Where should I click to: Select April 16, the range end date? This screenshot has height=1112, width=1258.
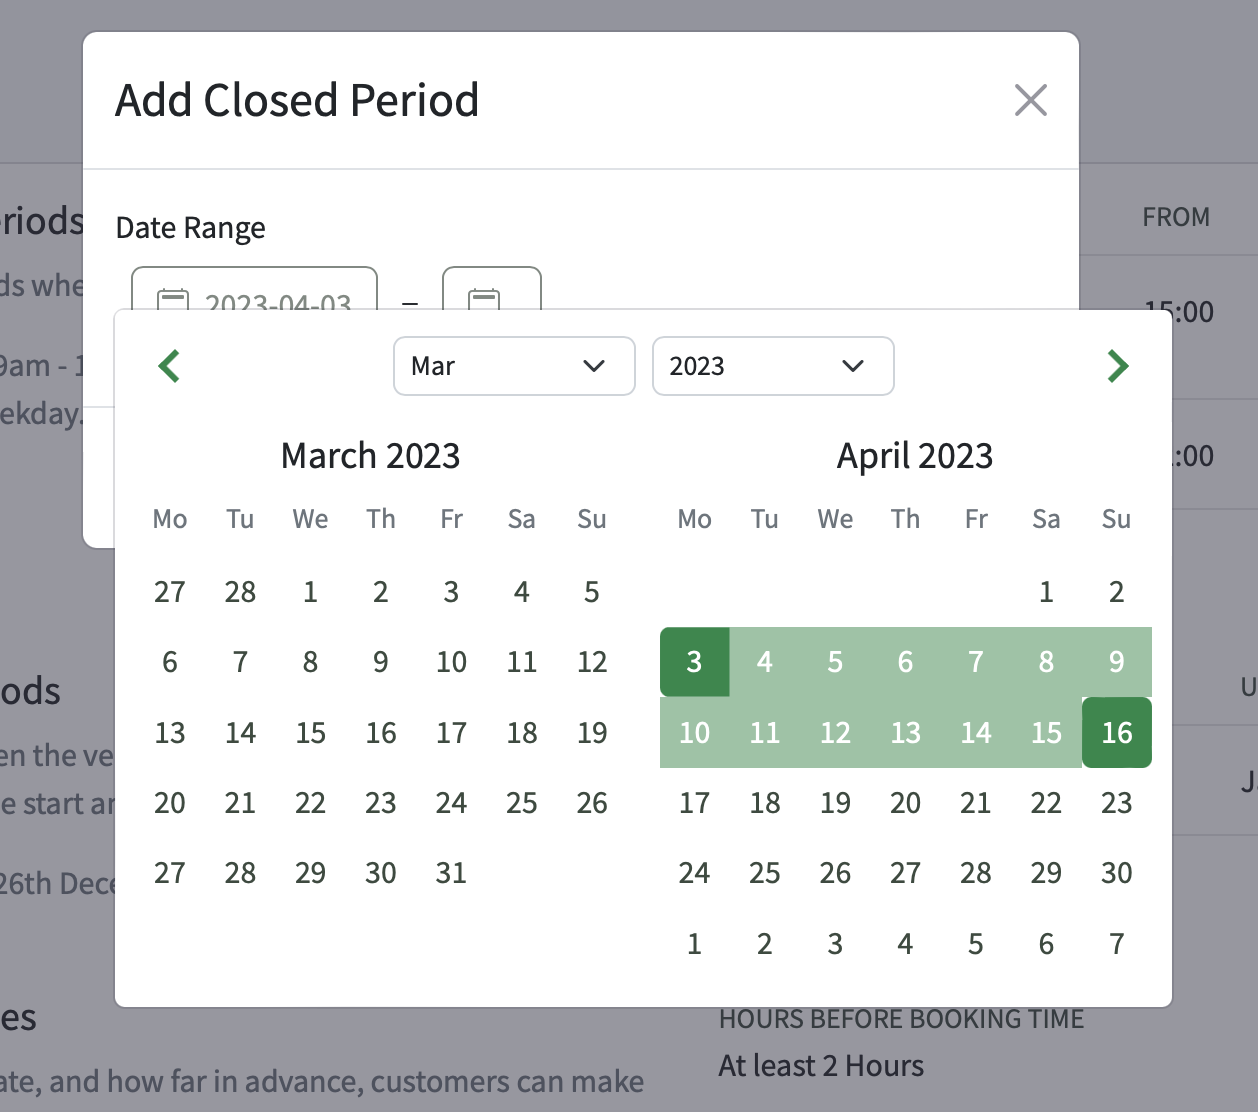(x=1116, y=732)
